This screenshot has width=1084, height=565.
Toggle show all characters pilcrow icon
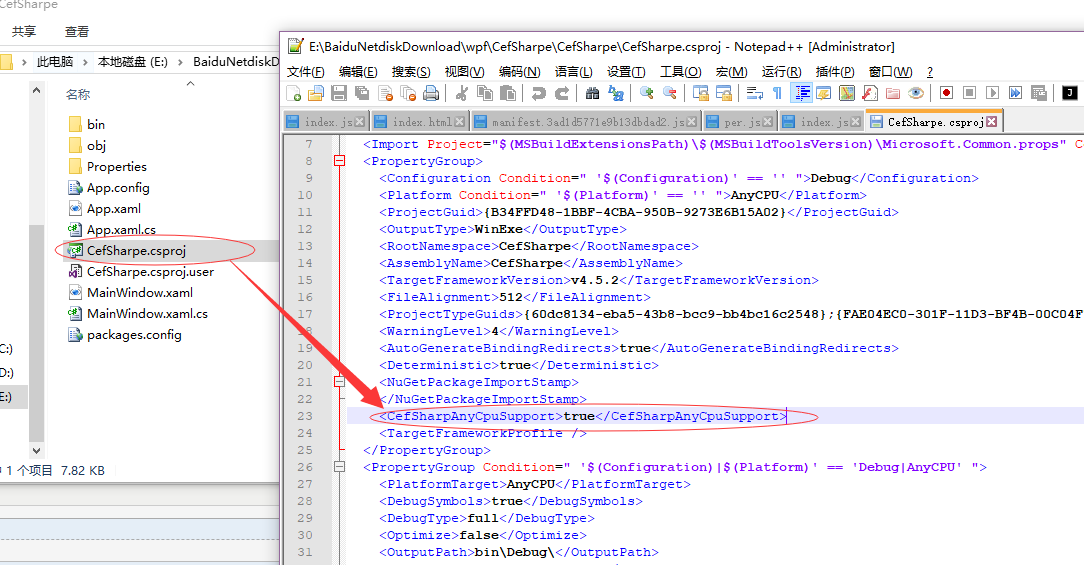point(778,93)
